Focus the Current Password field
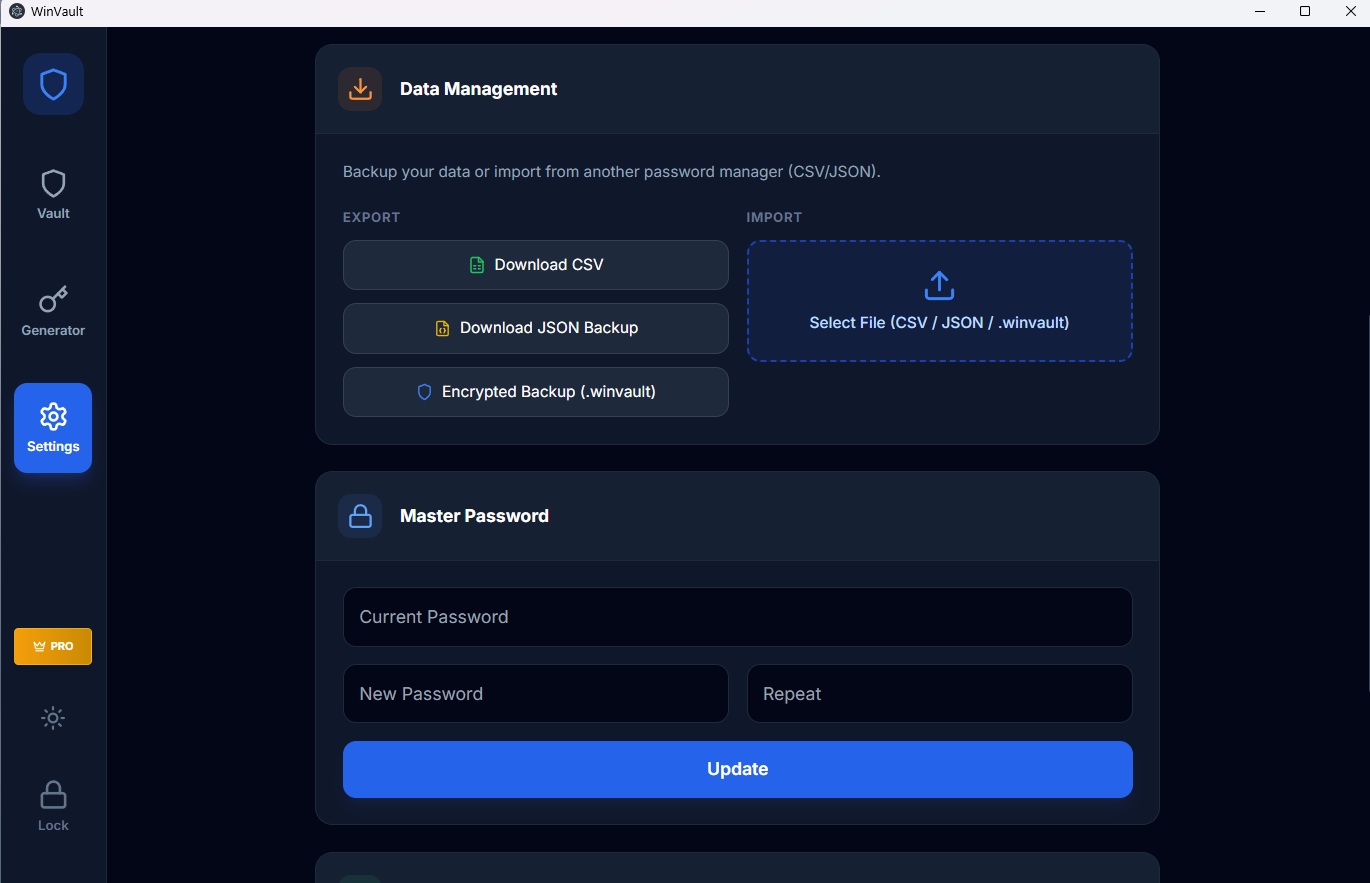The image size is (1370, 883). coord(737,617)
